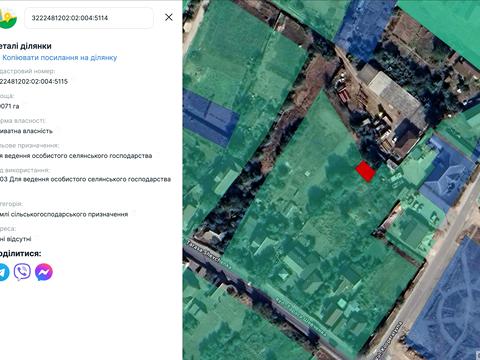Screen dimensions: 480x360
Task: Share parcel via Viber icon
Action: pyautogui.click(x=22, y=272)
